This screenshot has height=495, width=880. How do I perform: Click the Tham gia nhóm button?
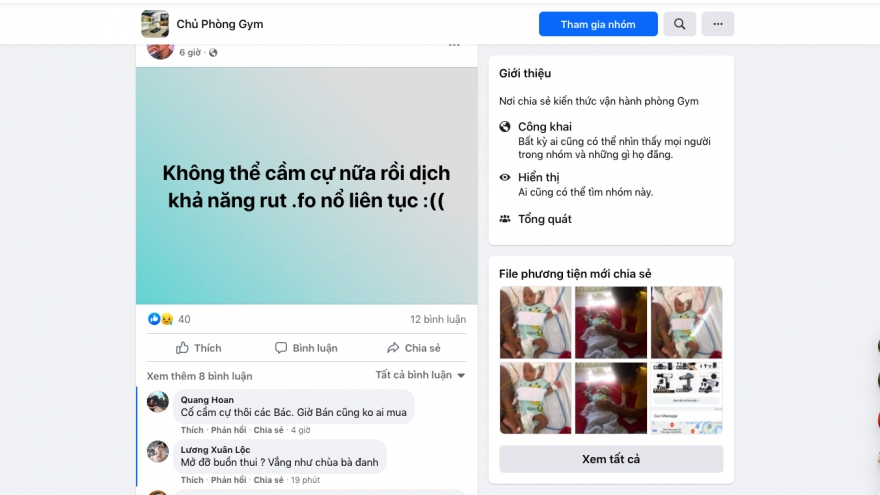click(x=598, y=24)
